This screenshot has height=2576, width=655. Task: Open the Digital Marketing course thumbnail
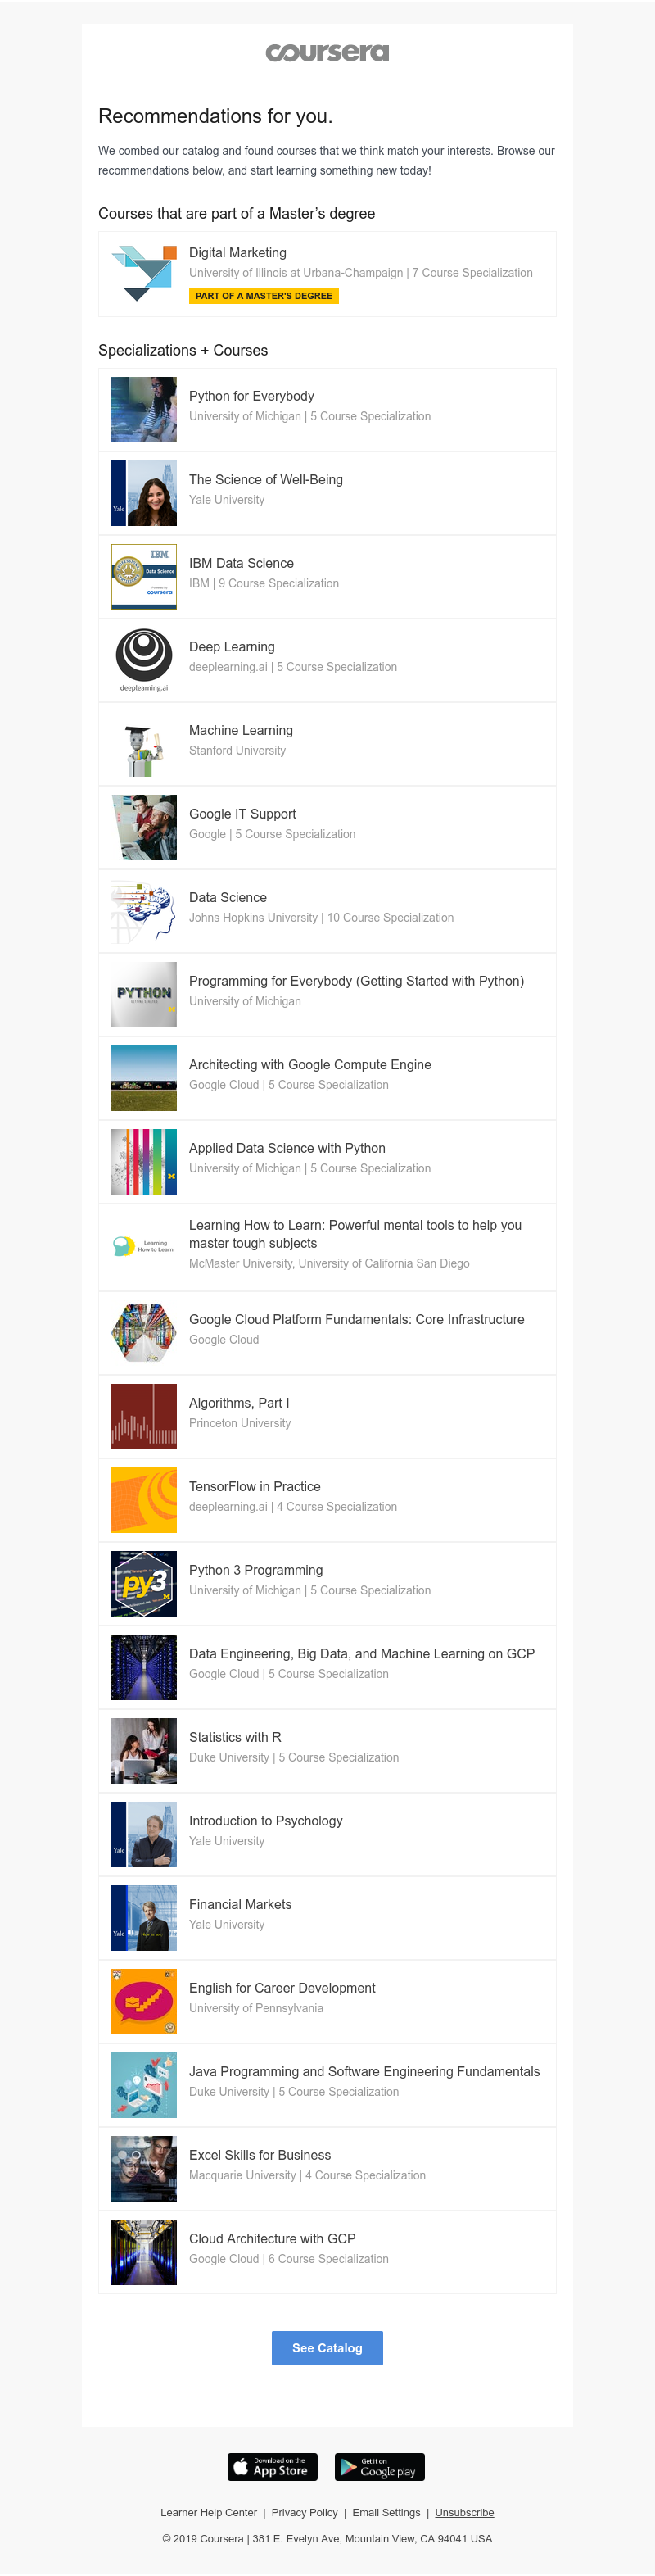(x=144, y=273)
